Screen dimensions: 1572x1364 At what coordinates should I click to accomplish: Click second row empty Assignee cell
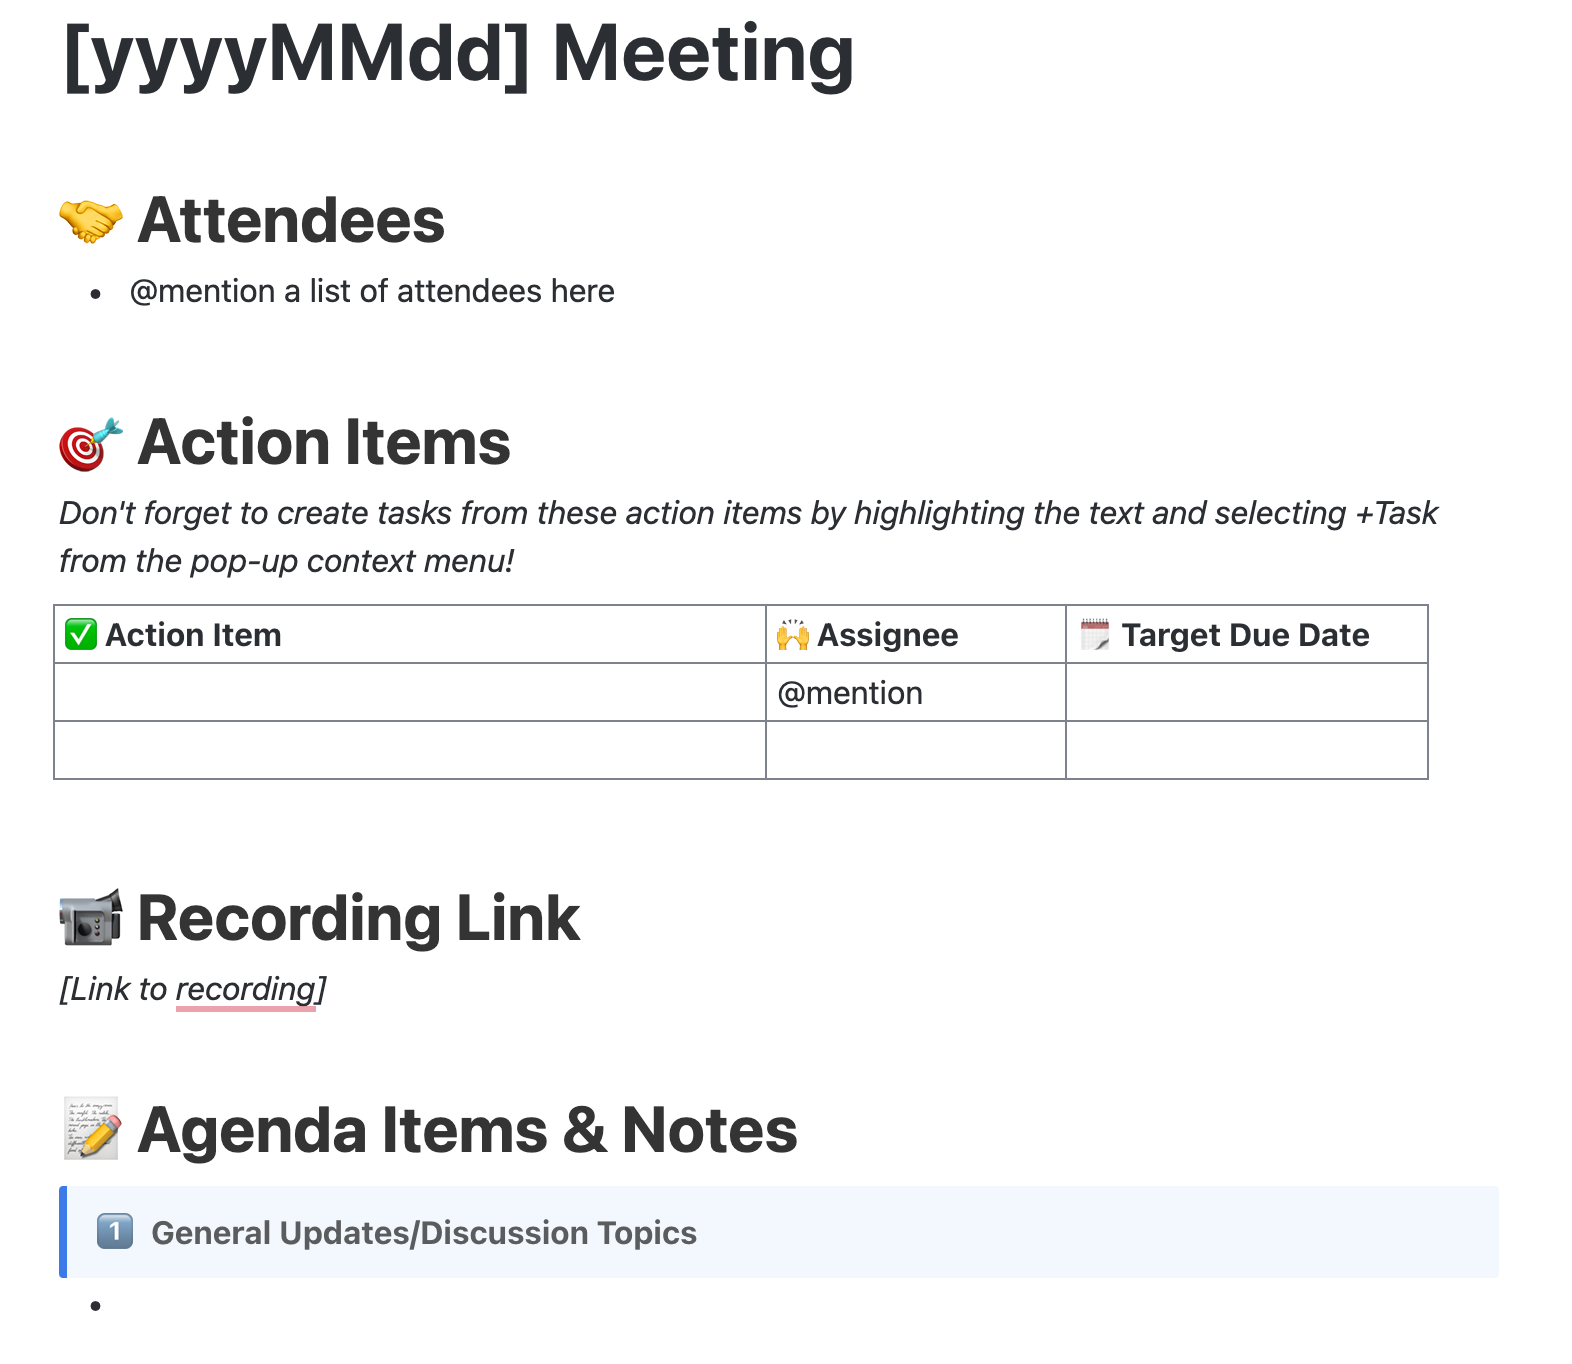(916, 750)
